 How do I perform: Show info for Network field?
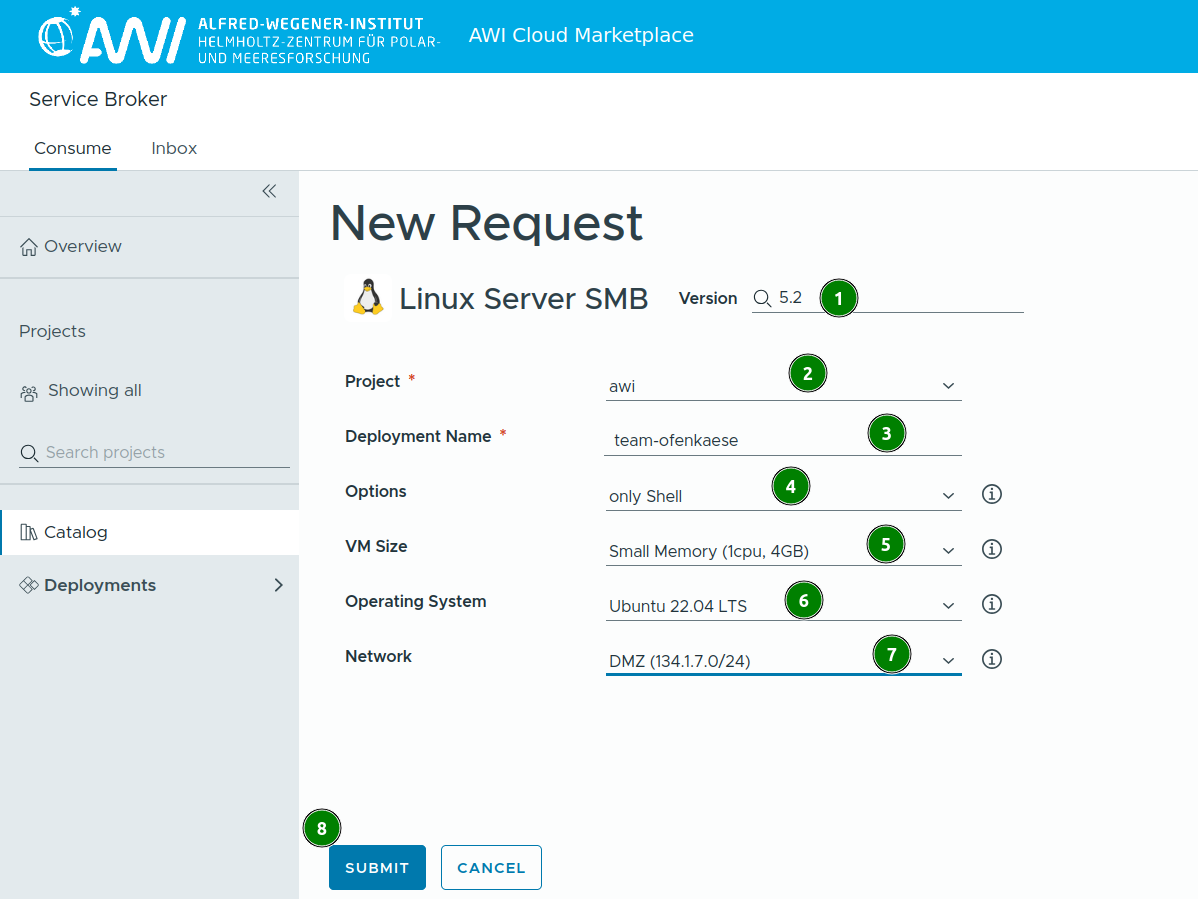pos(991,659)
